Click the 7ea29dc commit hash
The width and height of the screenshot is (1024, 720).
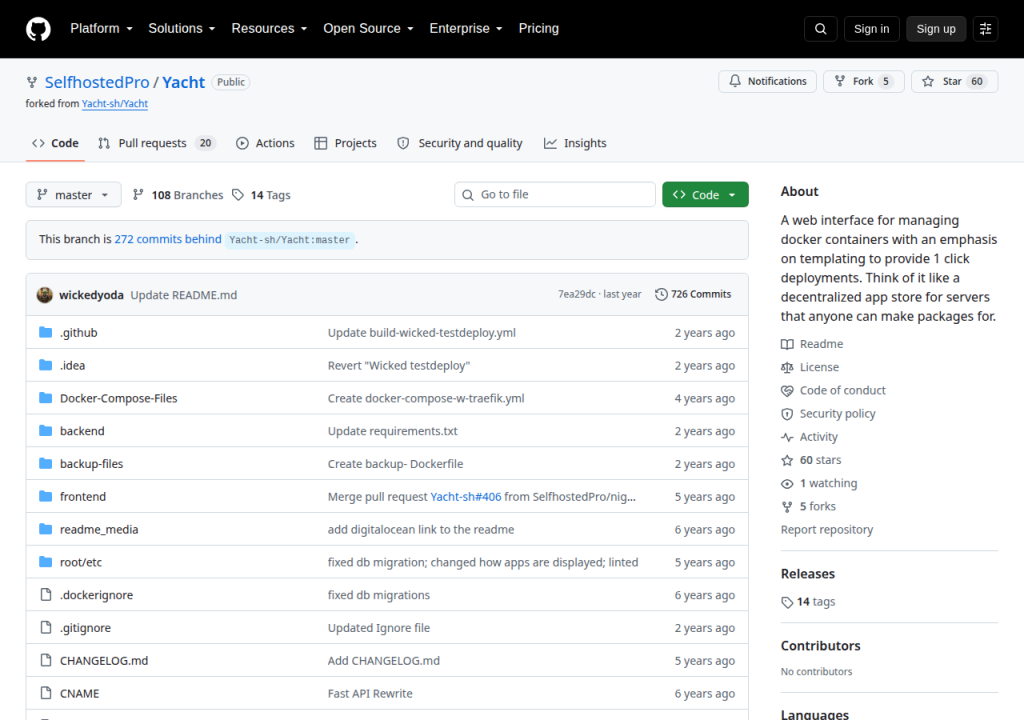click(576, 295)
